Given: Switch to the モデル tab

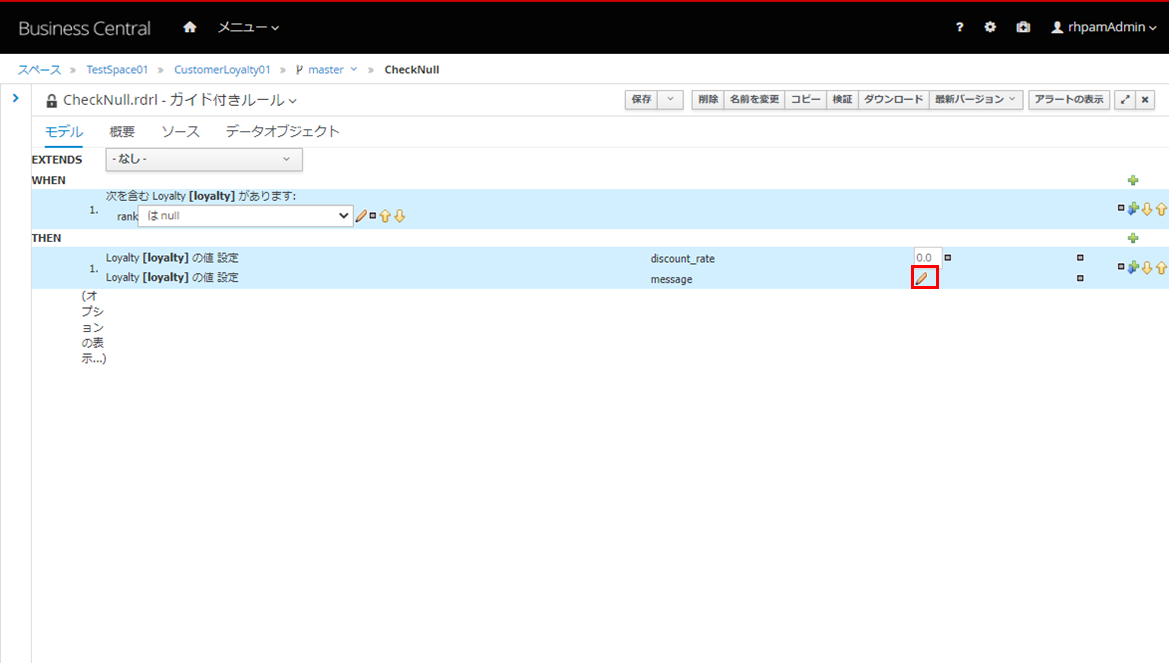Looking at the screenshot, I should tap(63, 132).
